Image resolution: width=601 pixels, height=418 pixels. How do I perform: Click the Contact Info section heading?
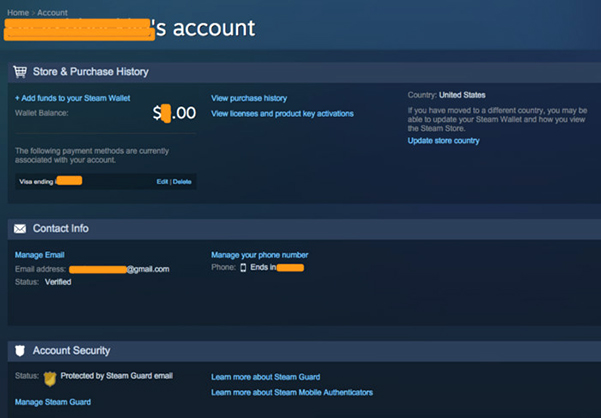pyautogui.click(x=61, y=228)
